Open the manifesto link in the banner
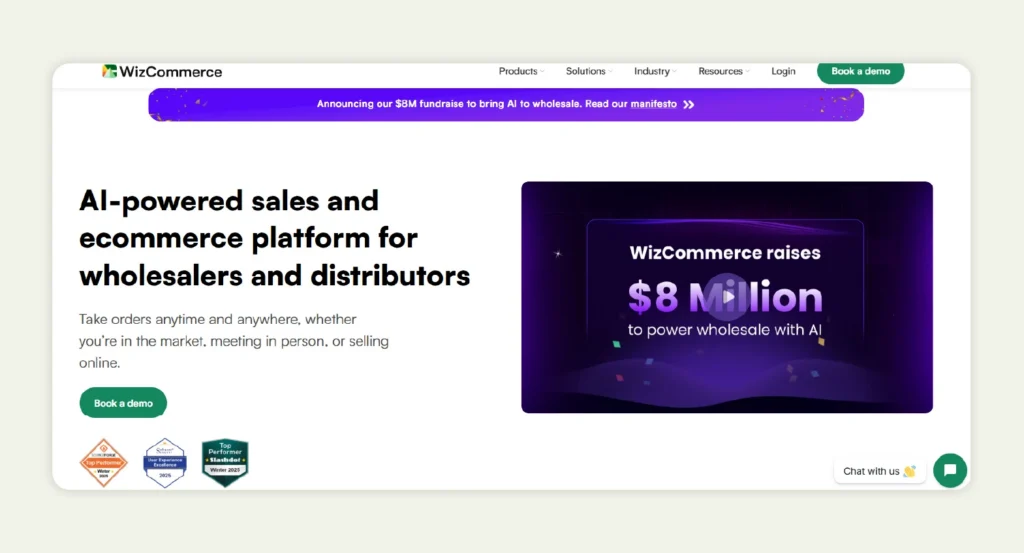 click(653, 104)
